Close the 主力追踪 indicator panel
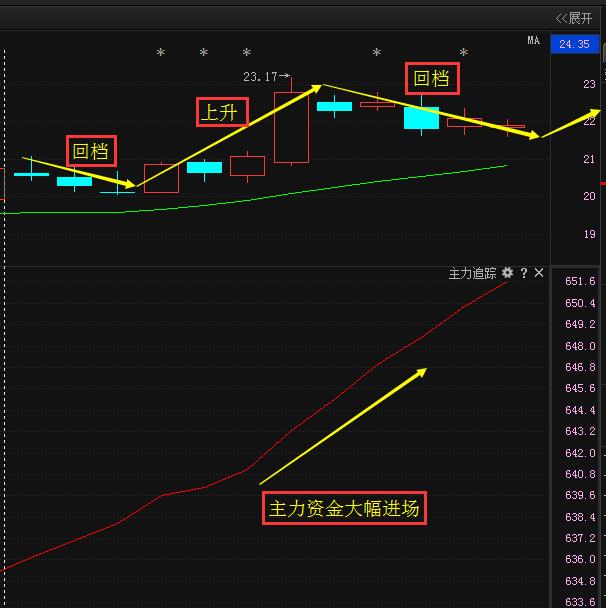Image resolution: width=606 pixels, height=608 pixels. pyautogui.click(x=539, y=273)
